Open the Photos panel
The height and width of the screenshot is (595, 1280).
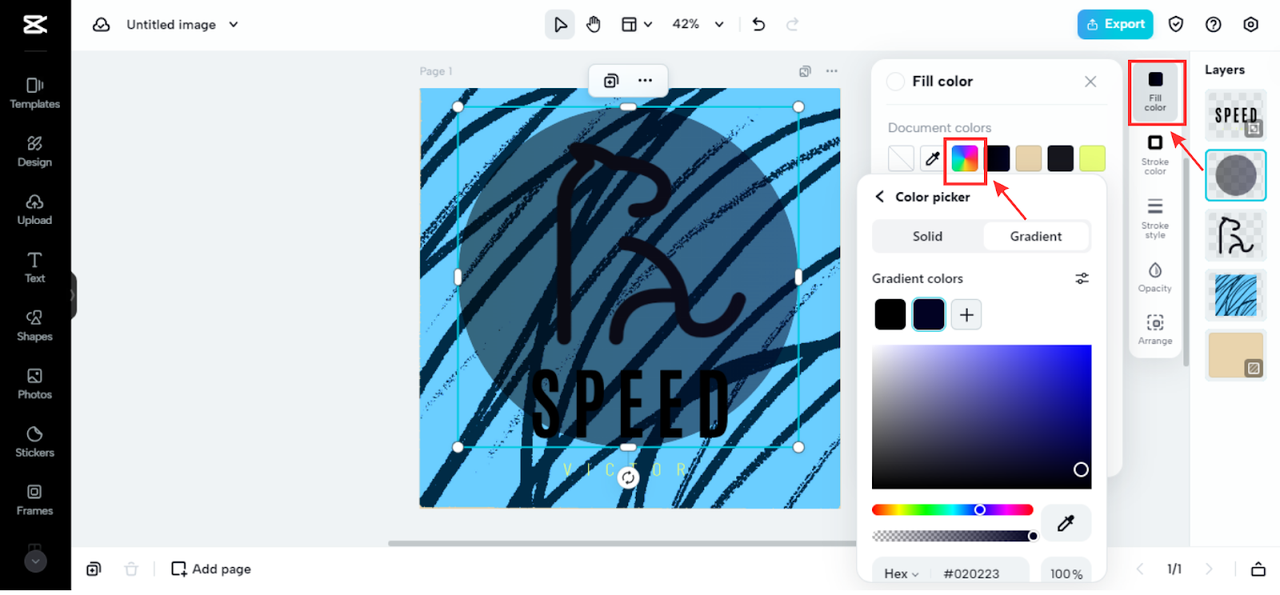point(35,383)
